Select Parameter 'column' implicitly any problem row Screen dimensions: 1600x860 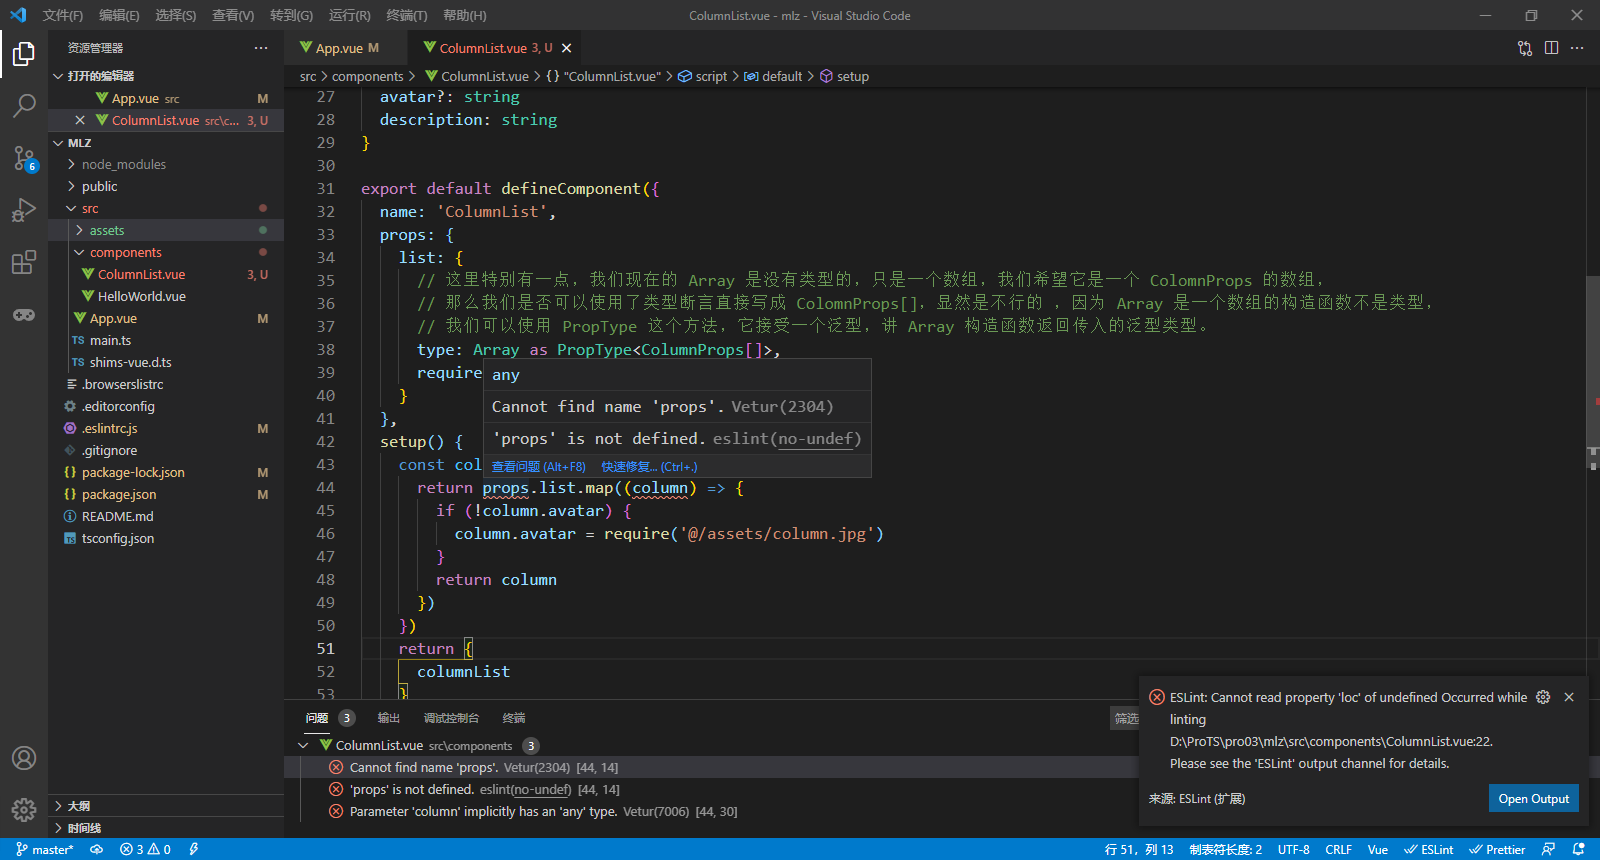tap(711, 812)
